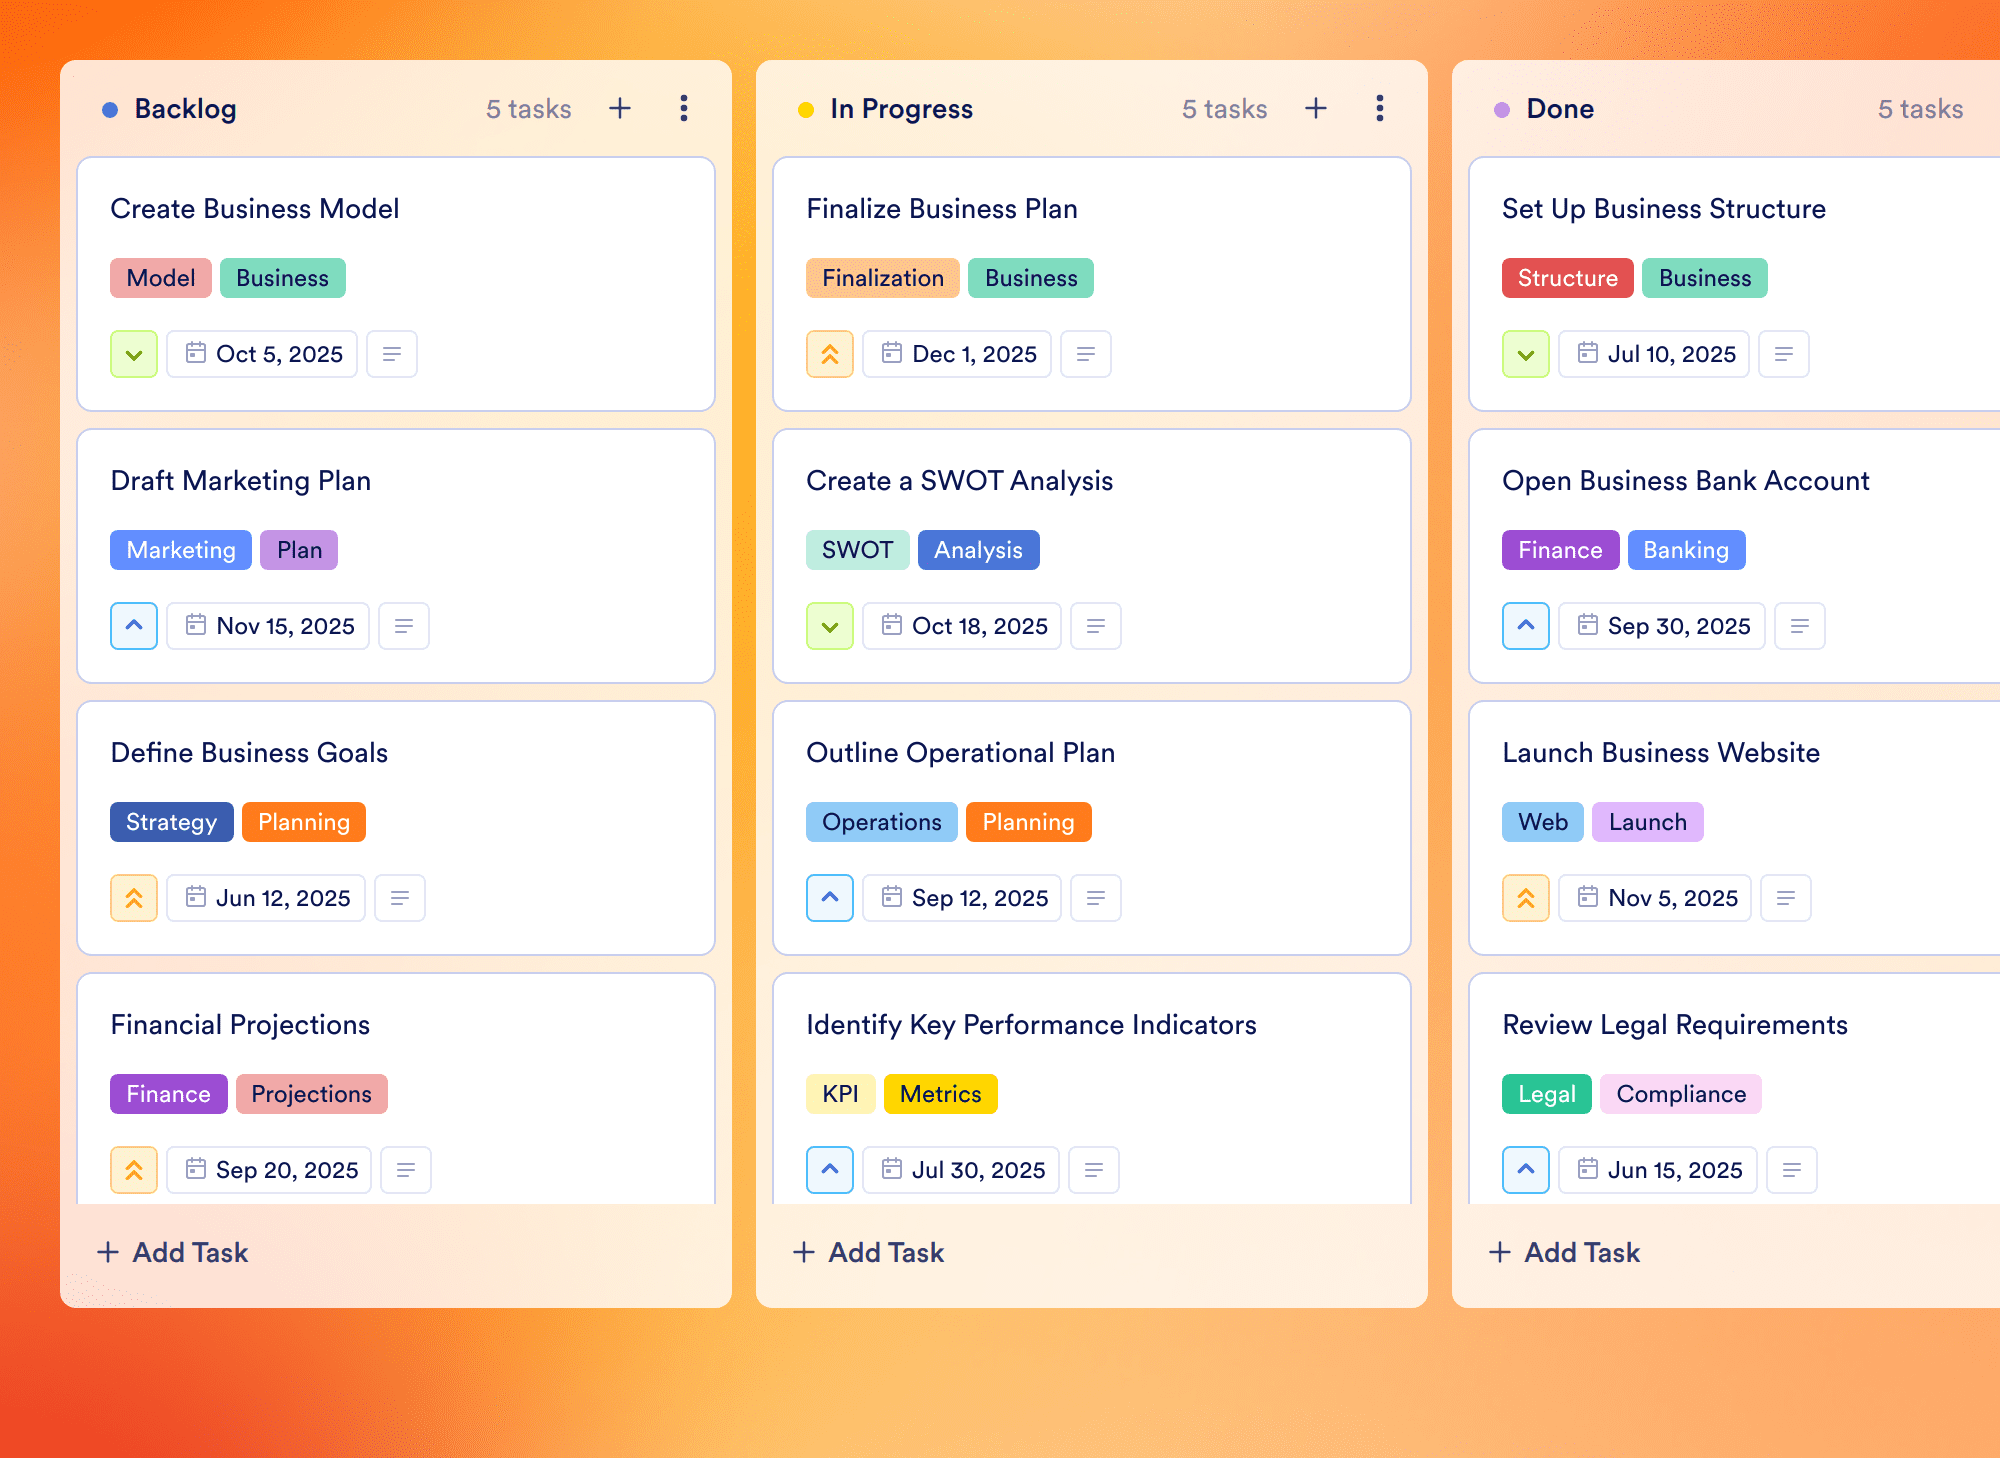Image resolution: width=2000 pixels, height=1458 pixels.
Task: Open high priority chevron on Define Business Goals
Action: (134, 898)
